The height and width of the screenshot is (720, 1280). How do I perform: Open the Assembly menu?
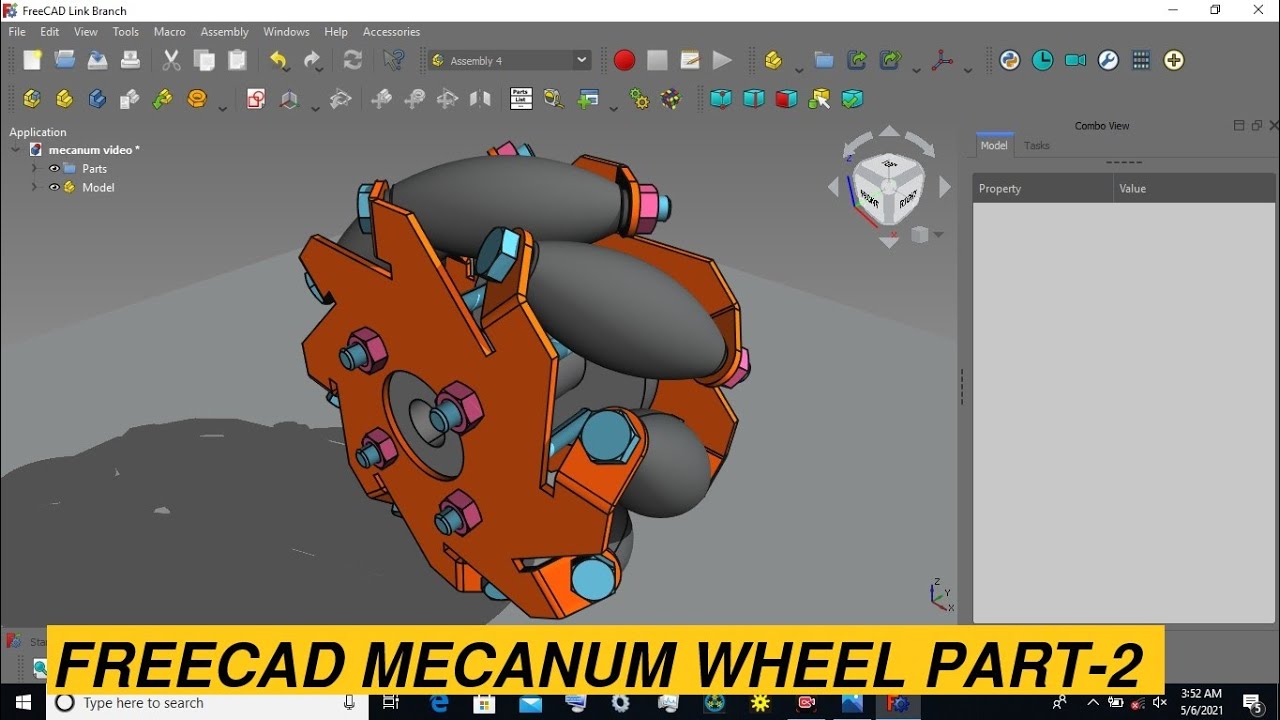point(224,32)
